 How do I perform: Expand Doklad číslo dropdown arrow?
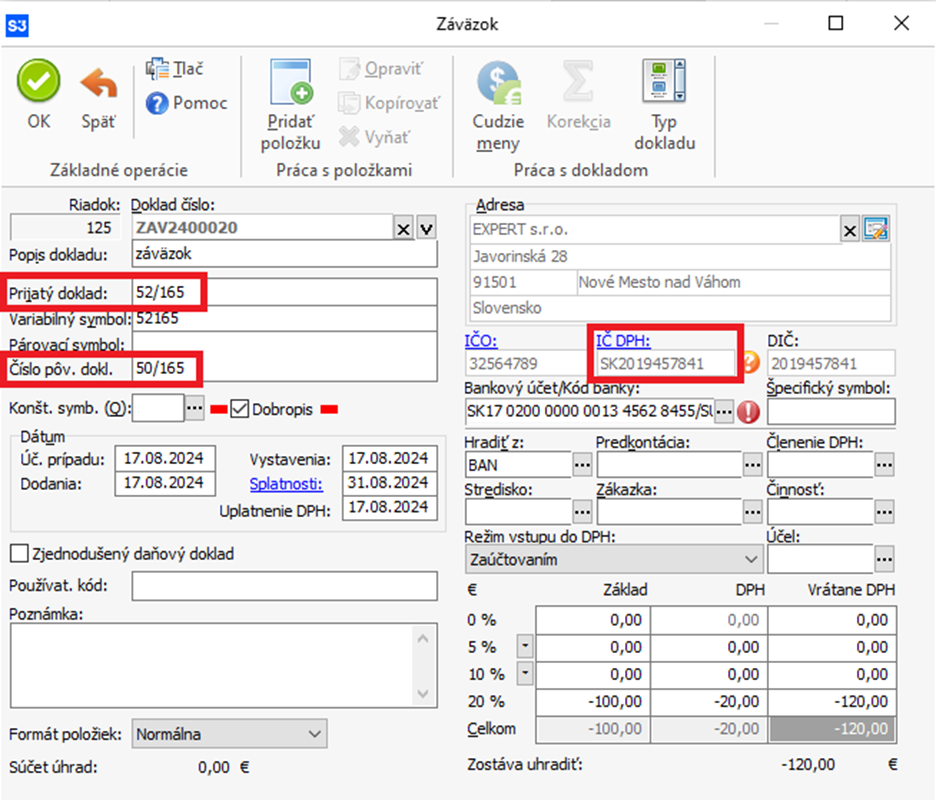click(x=427, y=229)
